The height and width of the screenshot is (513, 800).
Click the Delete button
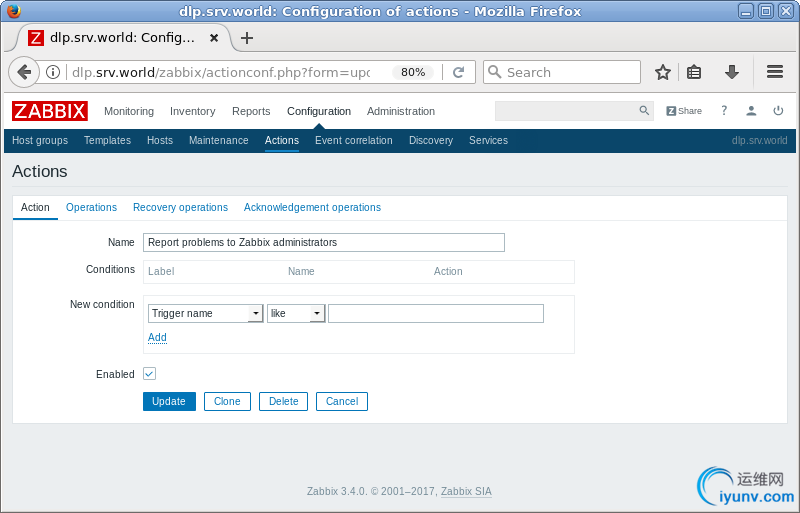(x=283, y=401)
